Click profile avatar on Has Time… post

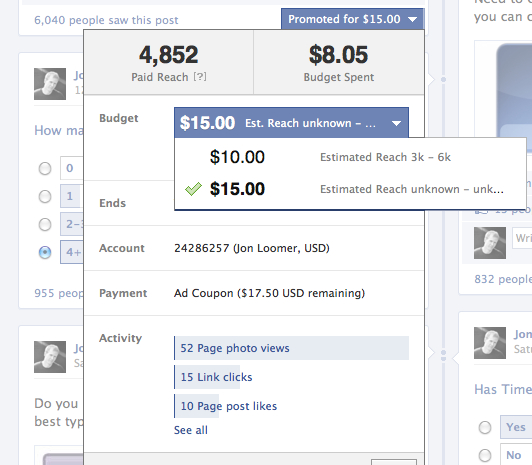490,343
